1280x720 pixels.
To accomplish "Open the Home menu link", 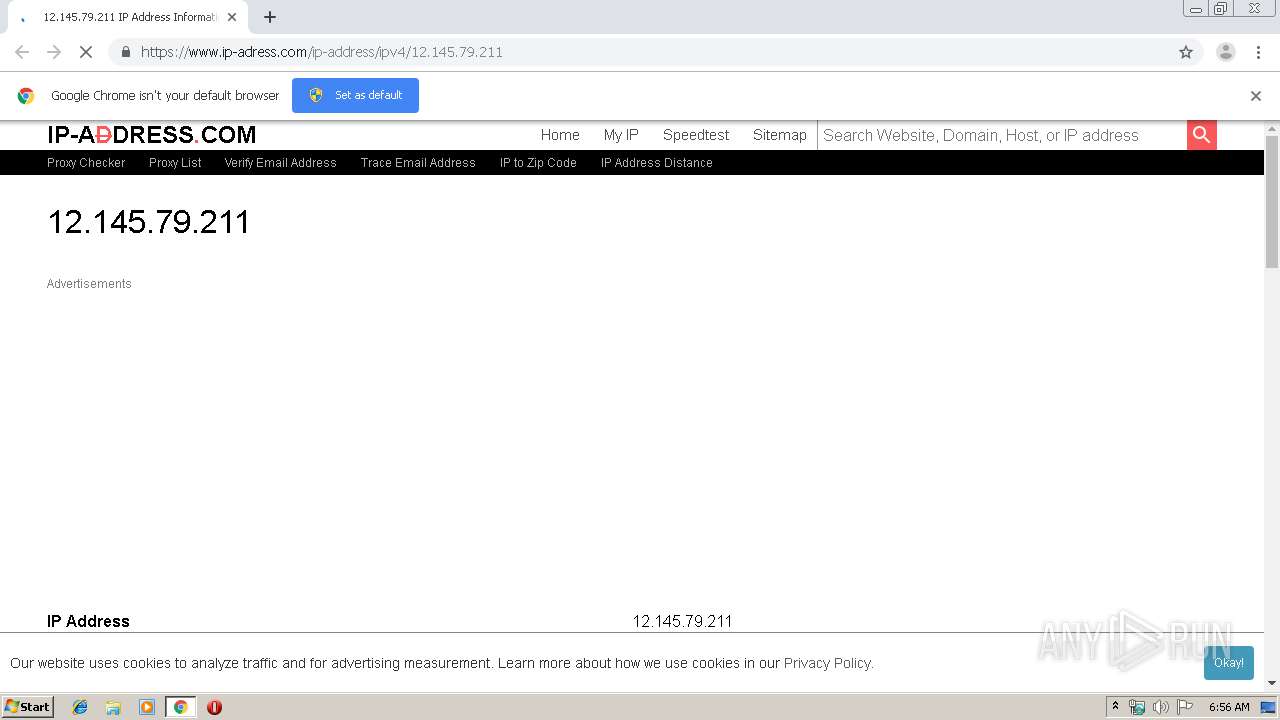I will click(x=560, y=135).
